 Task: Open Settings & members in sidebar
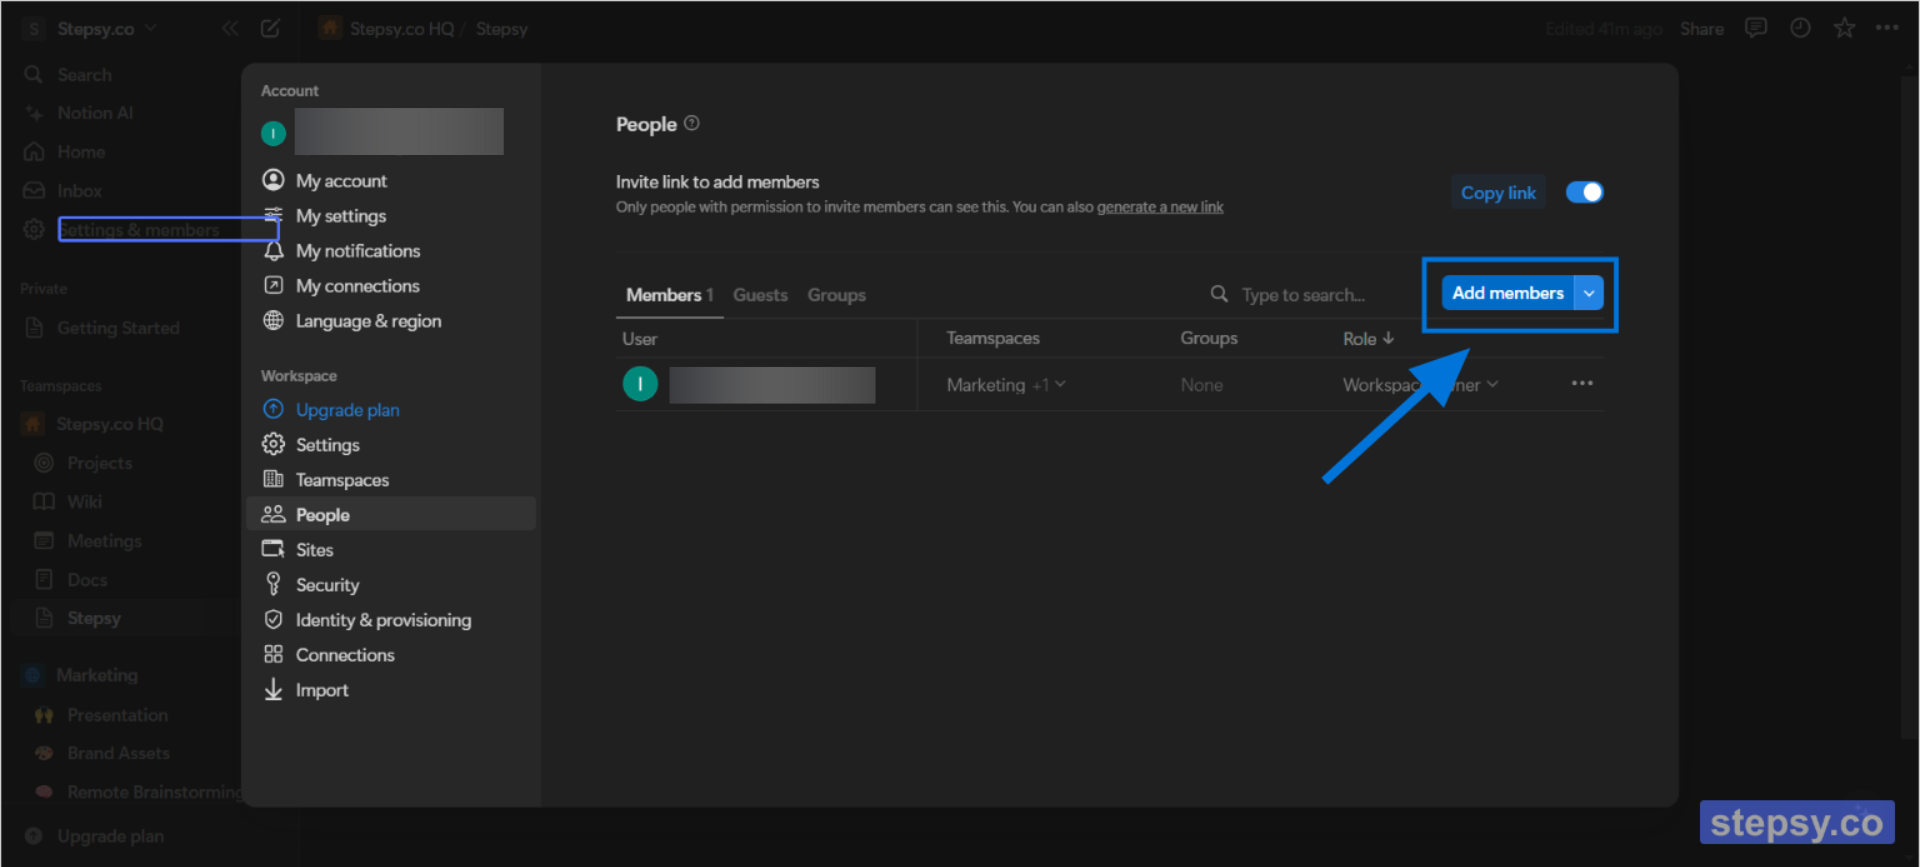[138, 230]
